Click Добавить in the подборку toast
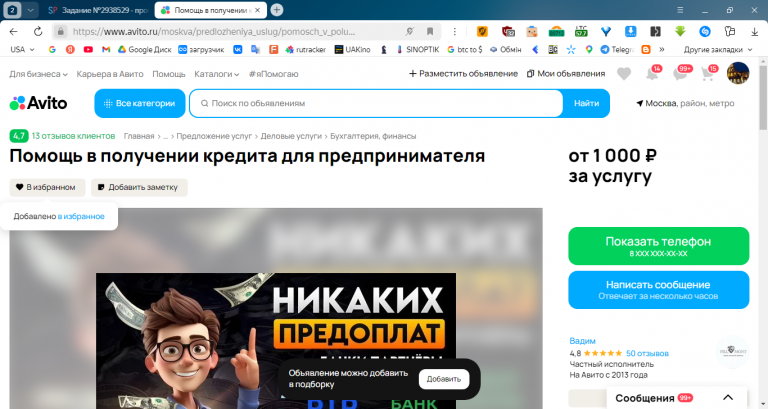The width and height of the screenshot is (768, 409). [443, 379]
